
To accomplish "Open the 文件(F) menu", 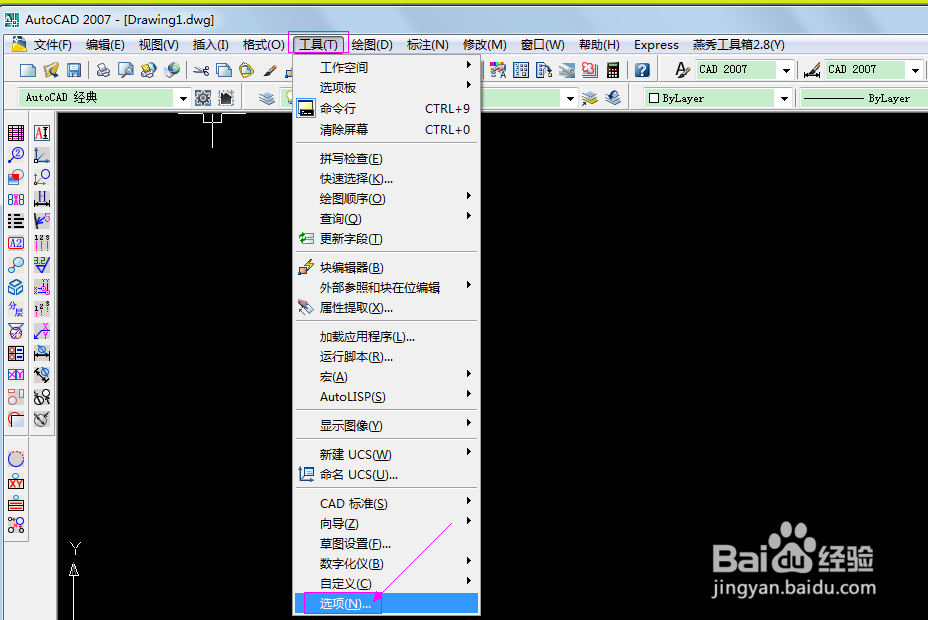I will tap(52, 45).
